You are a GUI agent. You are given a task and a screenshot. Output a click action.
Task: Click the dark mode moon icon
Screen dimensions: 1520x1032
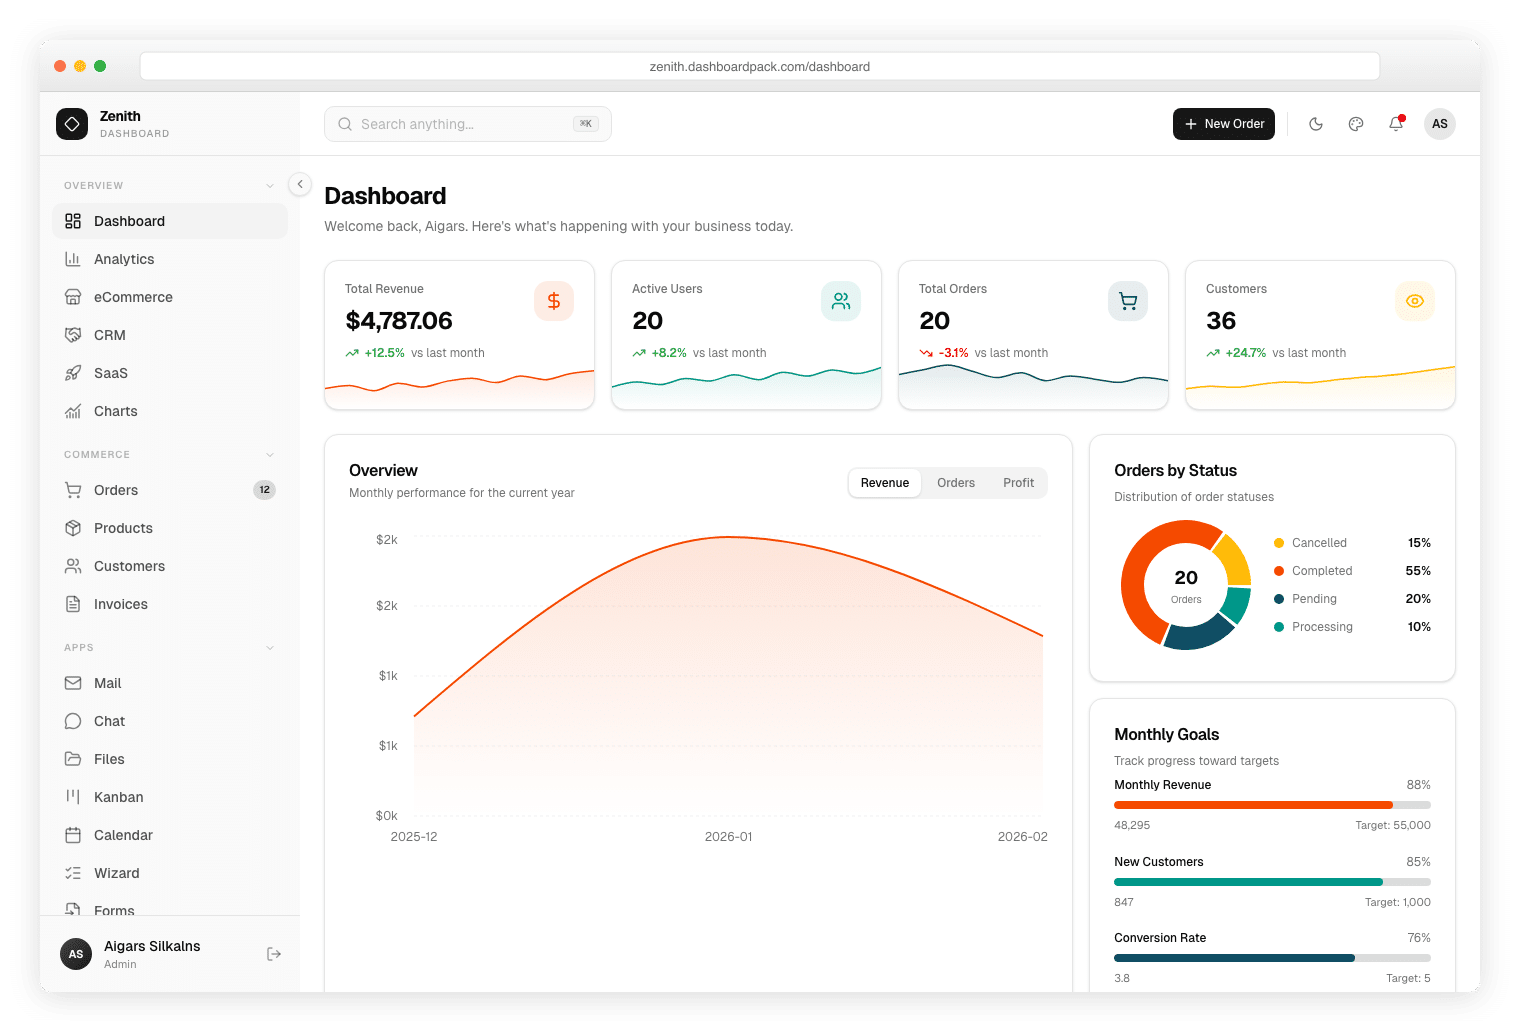(1316, 124)
